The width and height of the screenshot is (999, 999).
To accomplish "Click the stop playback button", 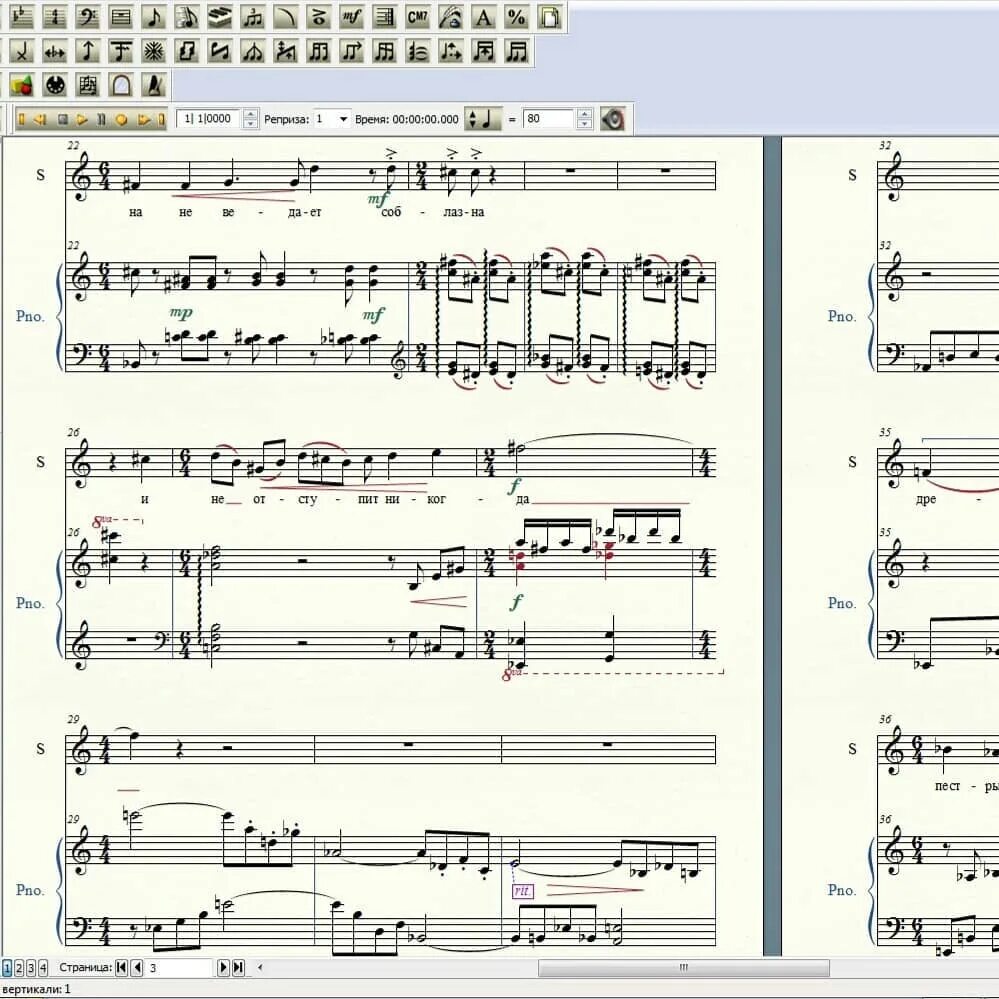I will [62, 119].
